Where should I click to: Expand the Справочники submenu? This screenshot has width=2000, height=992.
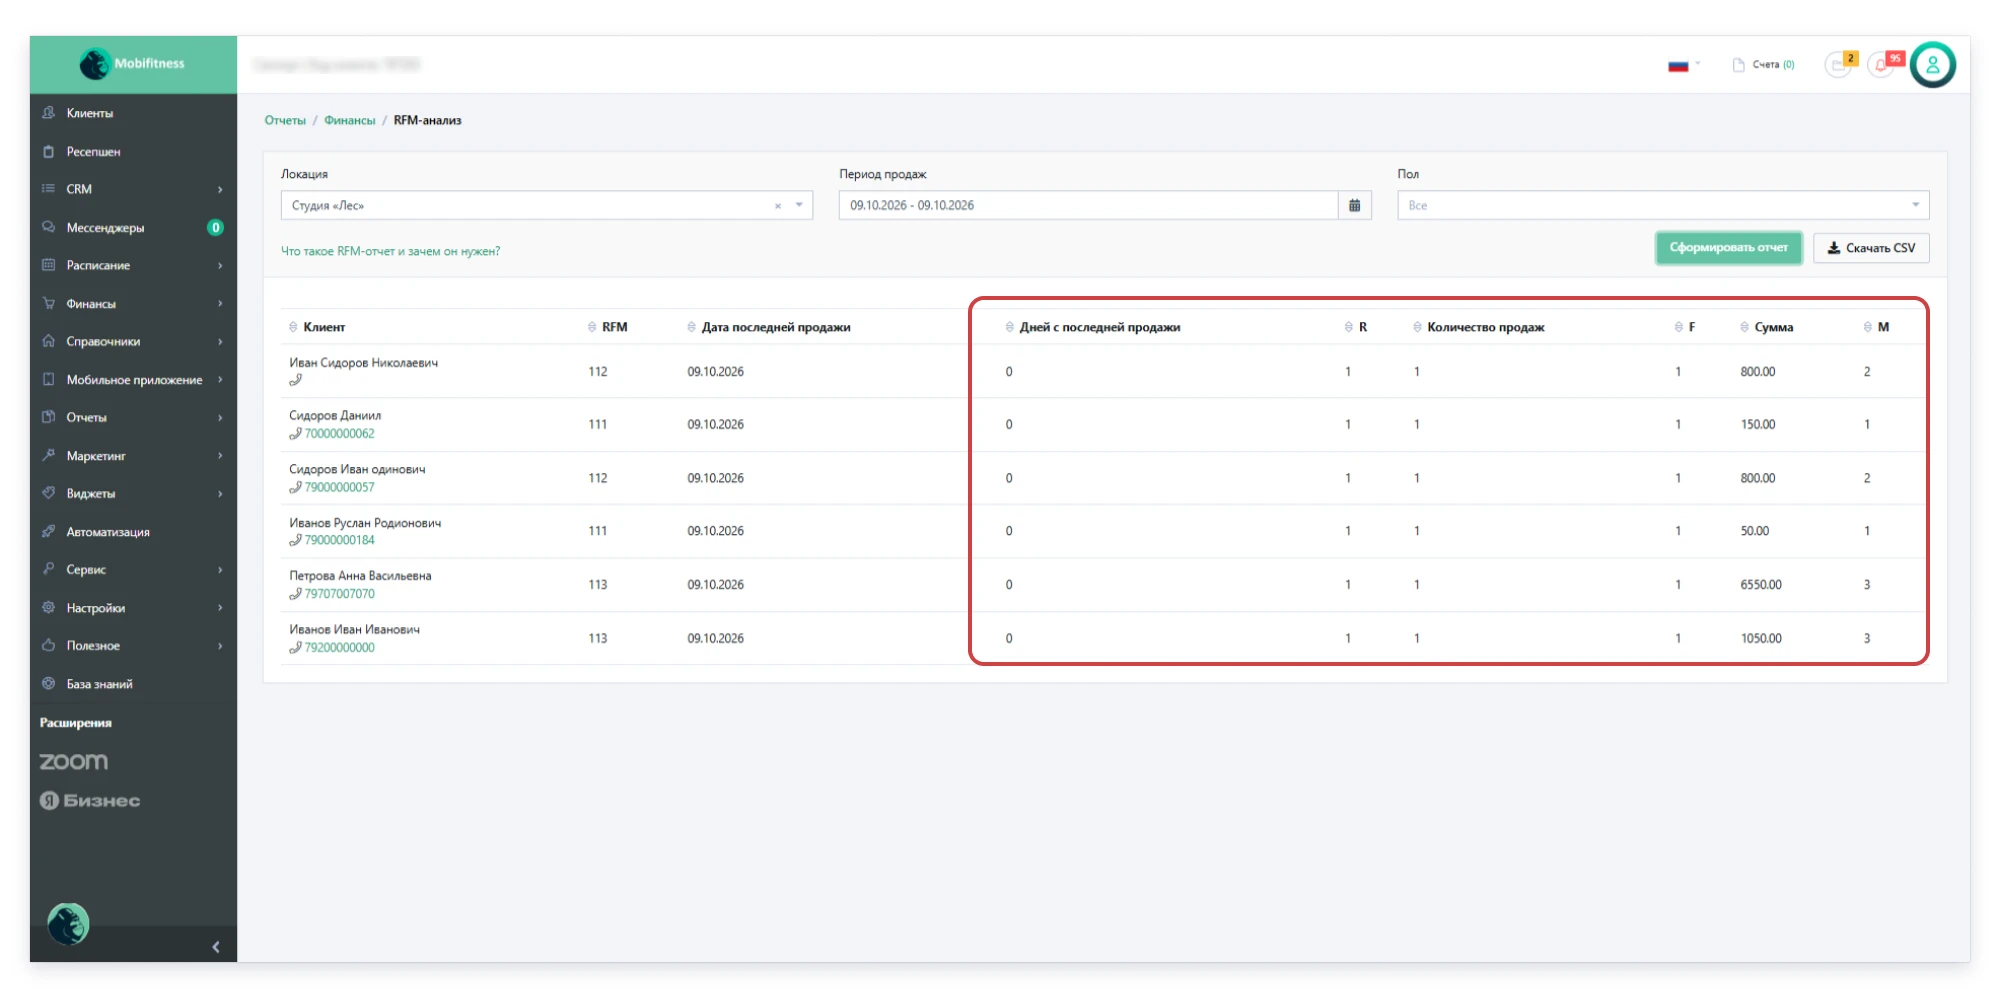point(133,341)
